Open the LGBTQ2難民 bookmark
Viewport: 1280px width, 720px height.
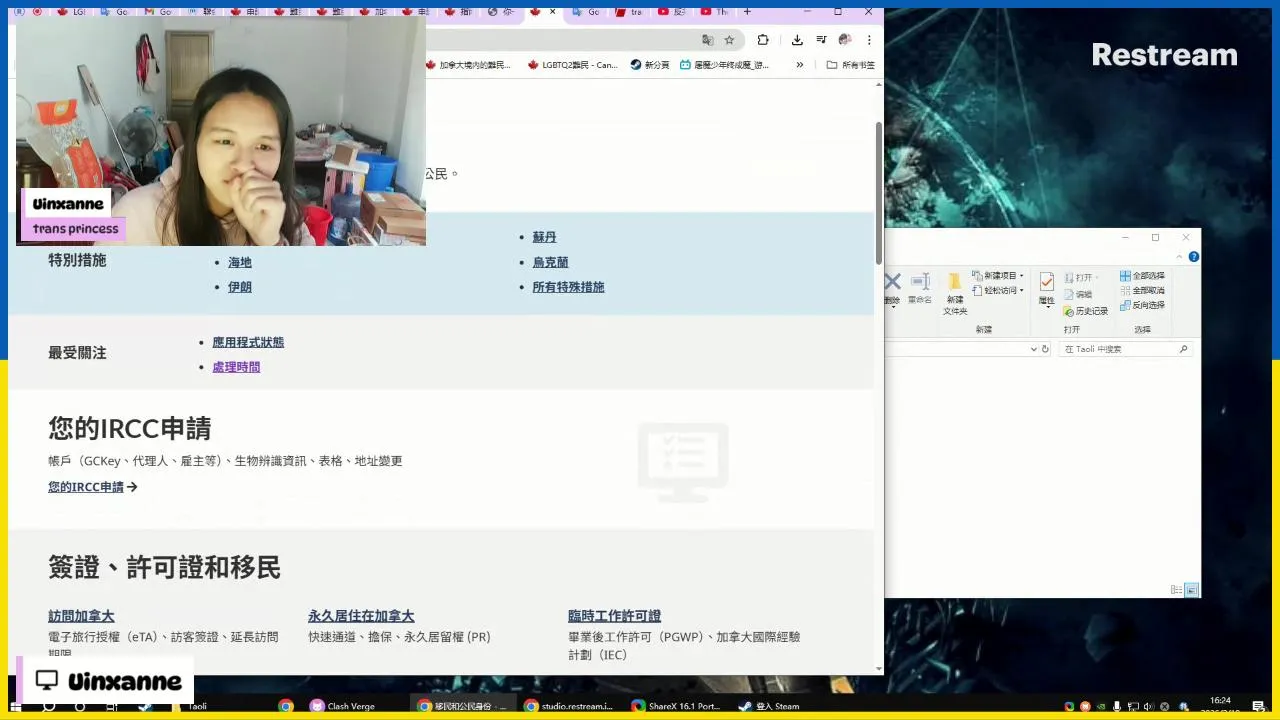point(573,65)
